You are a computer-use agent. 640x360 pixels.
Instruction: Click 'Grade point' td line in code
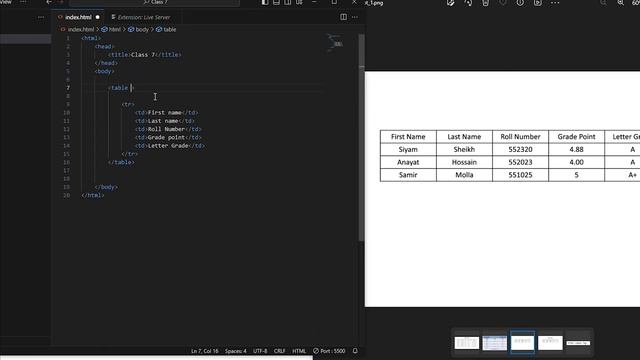[x=168, y=138]
